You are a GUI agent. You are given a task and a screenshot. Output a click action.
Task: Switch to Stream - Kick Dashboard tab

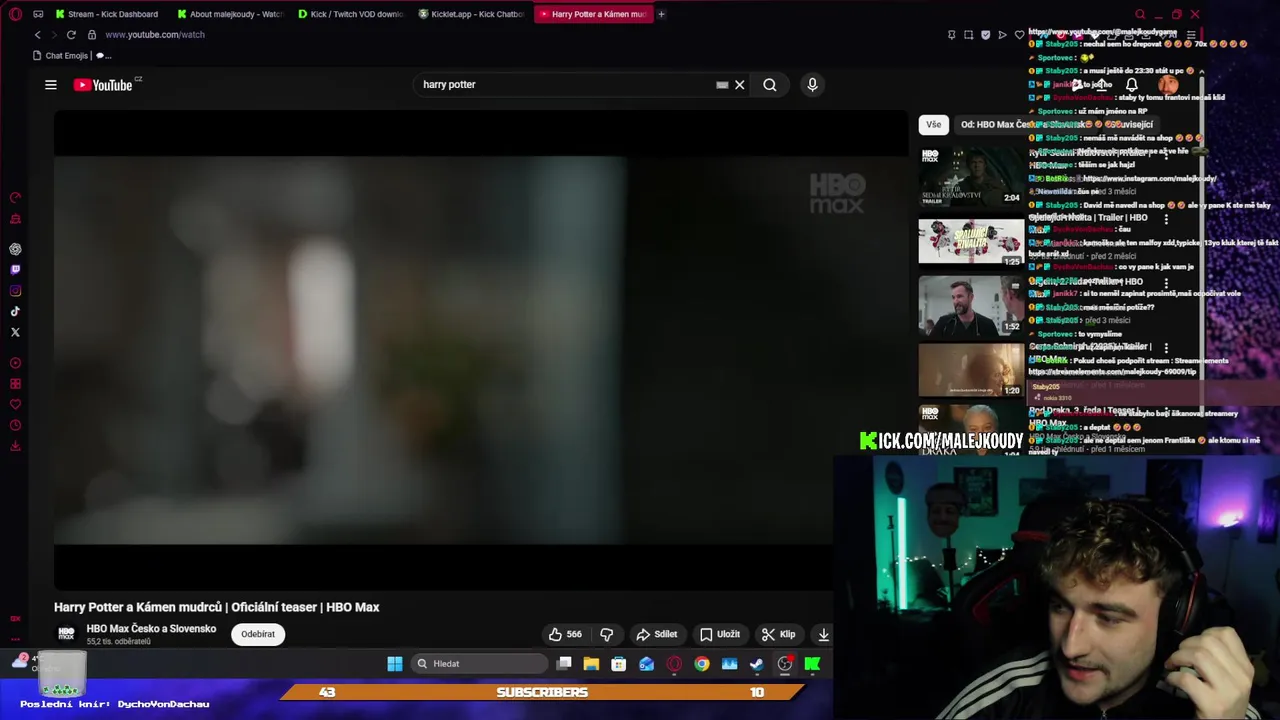coord(108,14)
